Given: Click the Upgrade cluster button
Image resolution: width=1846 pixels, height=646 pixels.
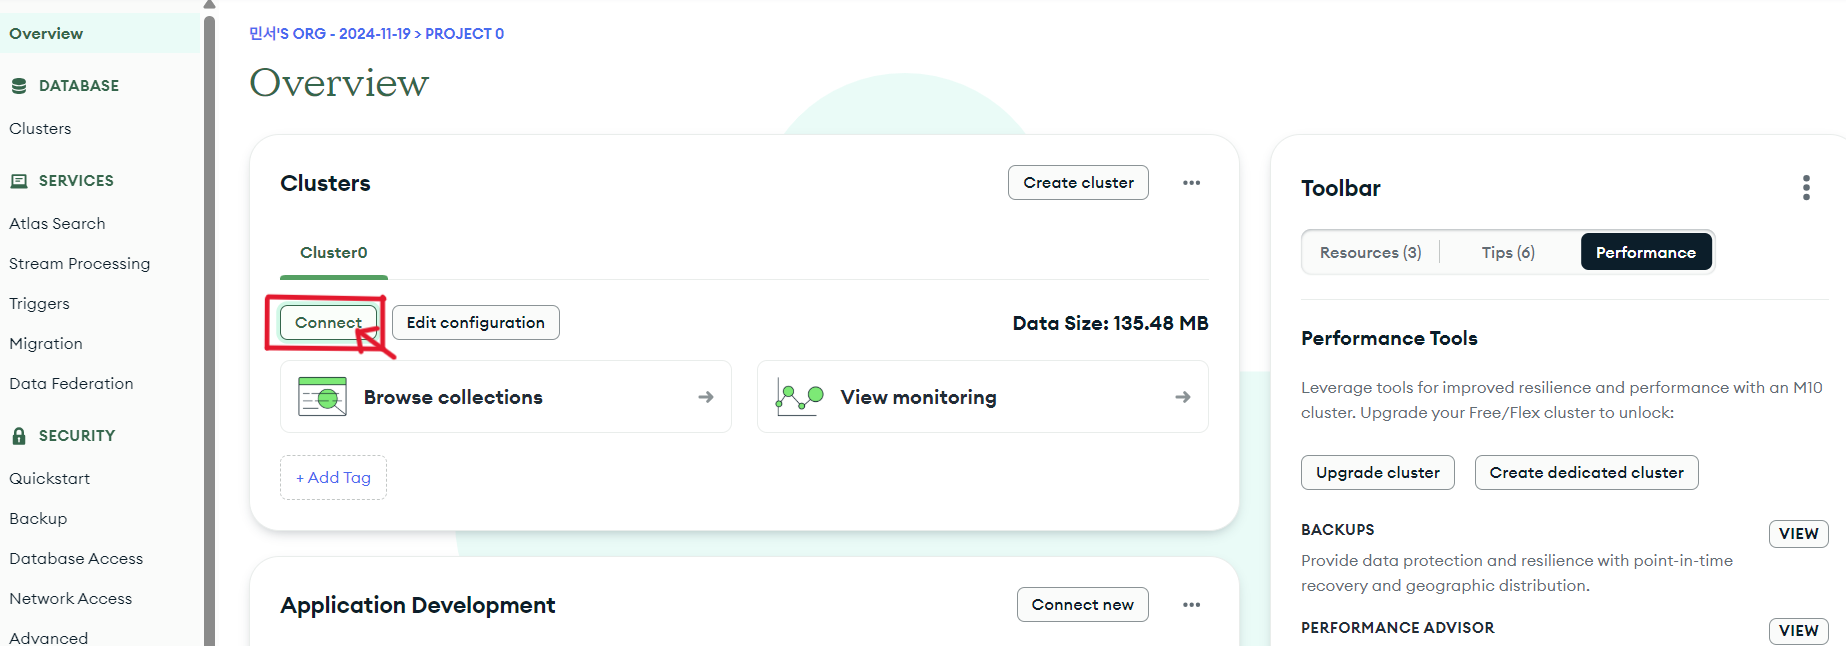Looking at the screenshot, I should tap(1378, 473).
